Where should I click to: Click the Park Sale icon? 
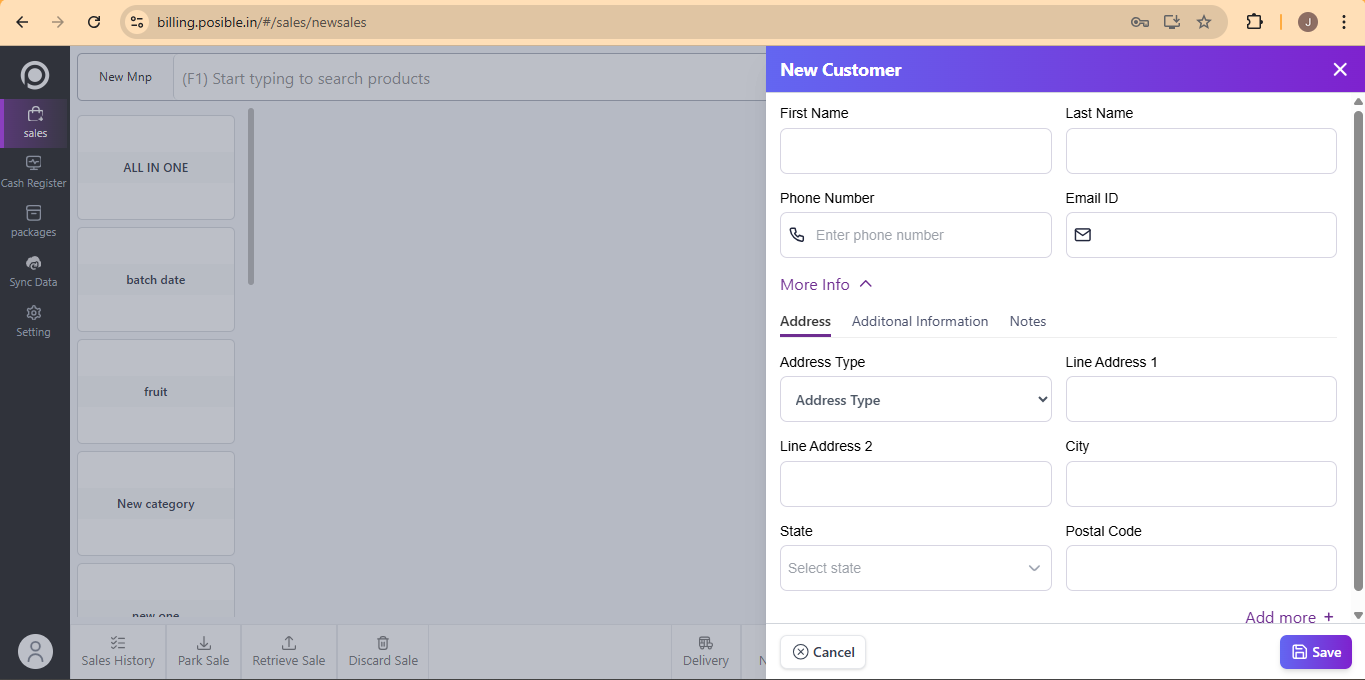pyautogui.click(x=203, y=643)
